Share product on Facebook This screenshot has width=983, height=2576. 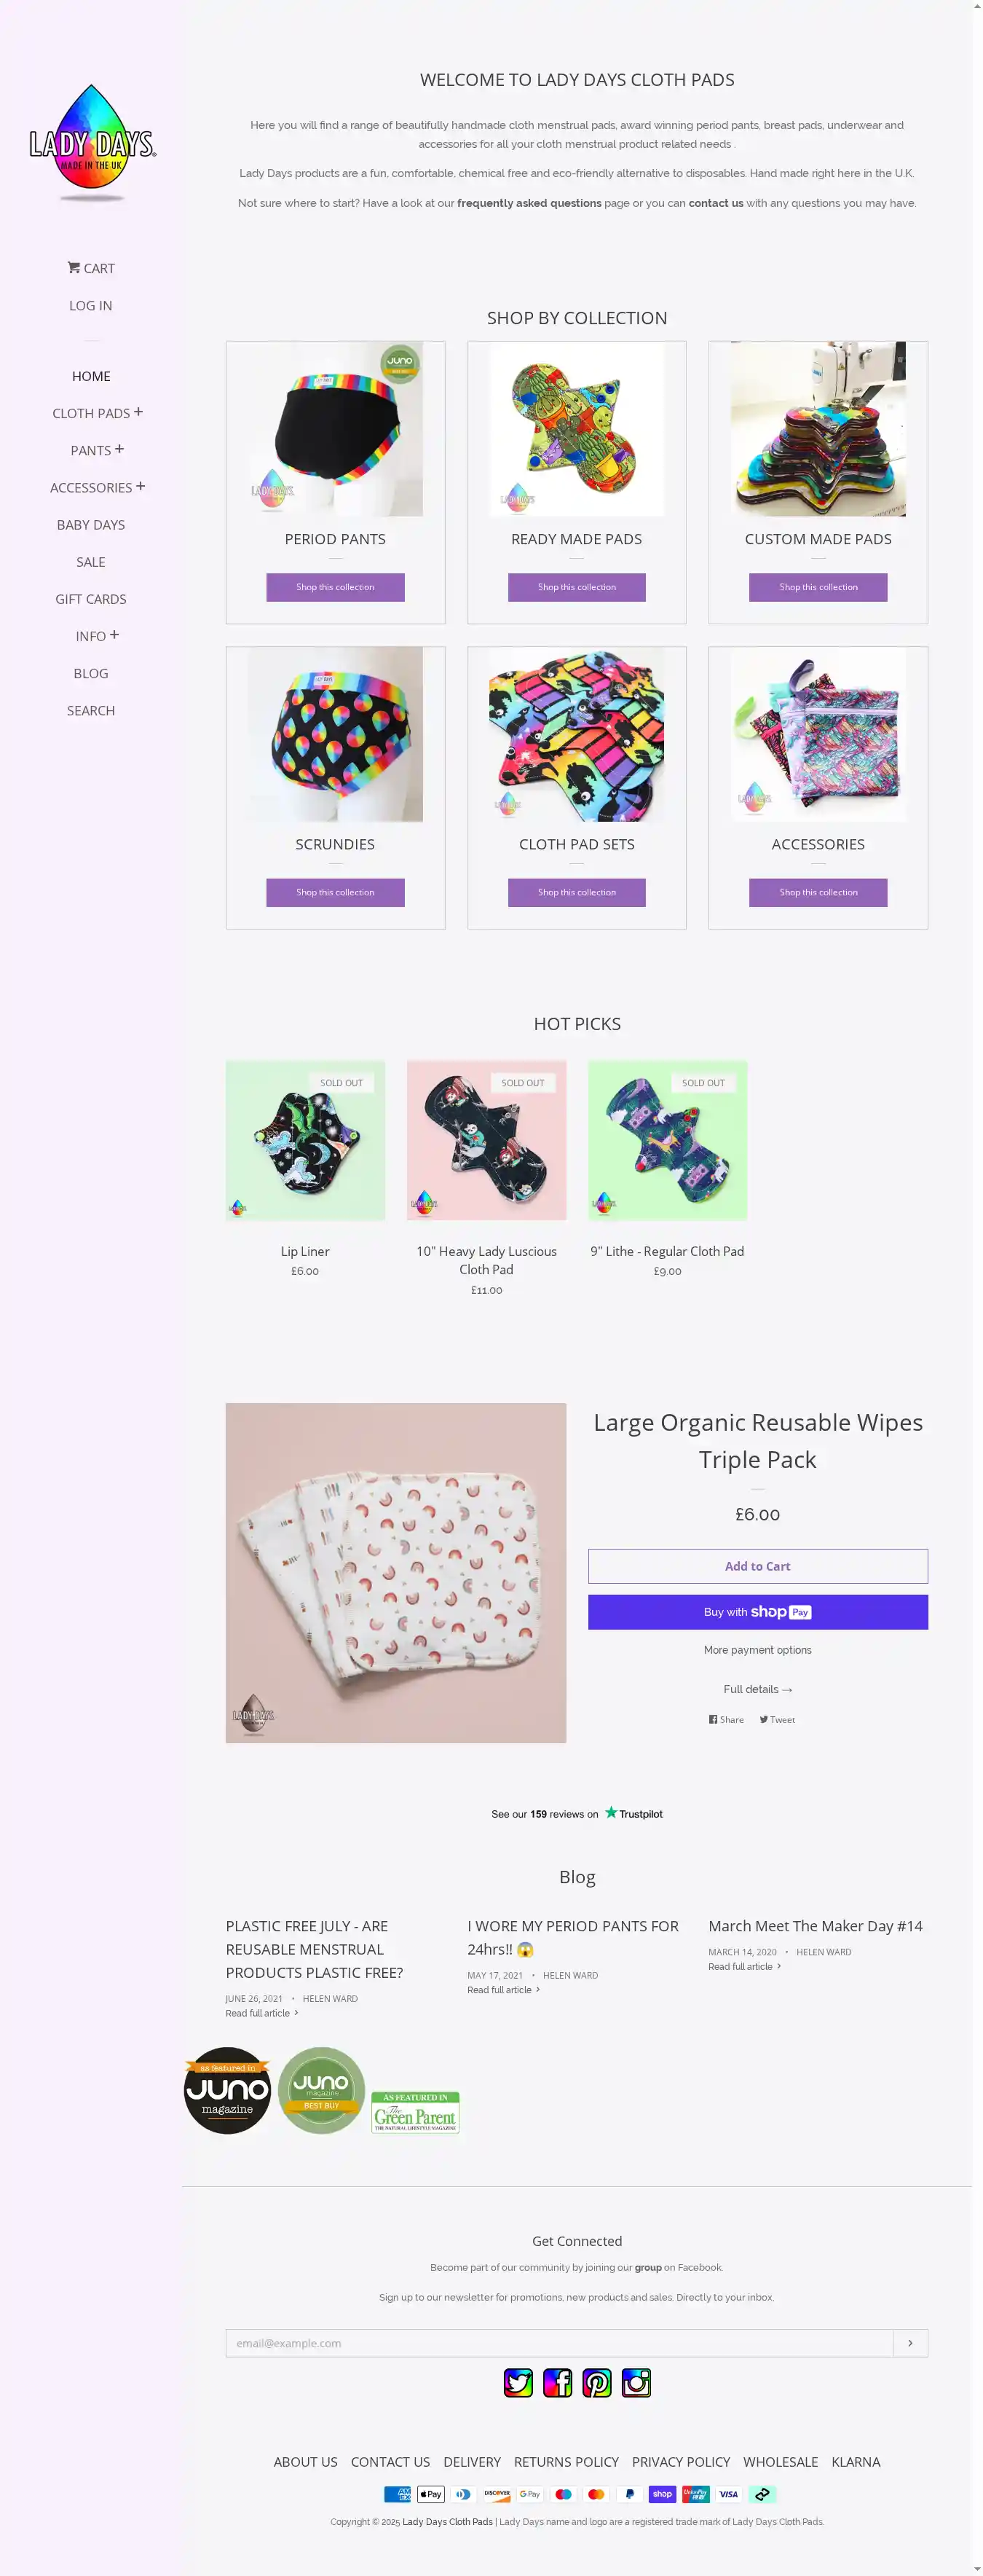[726, 1720]
